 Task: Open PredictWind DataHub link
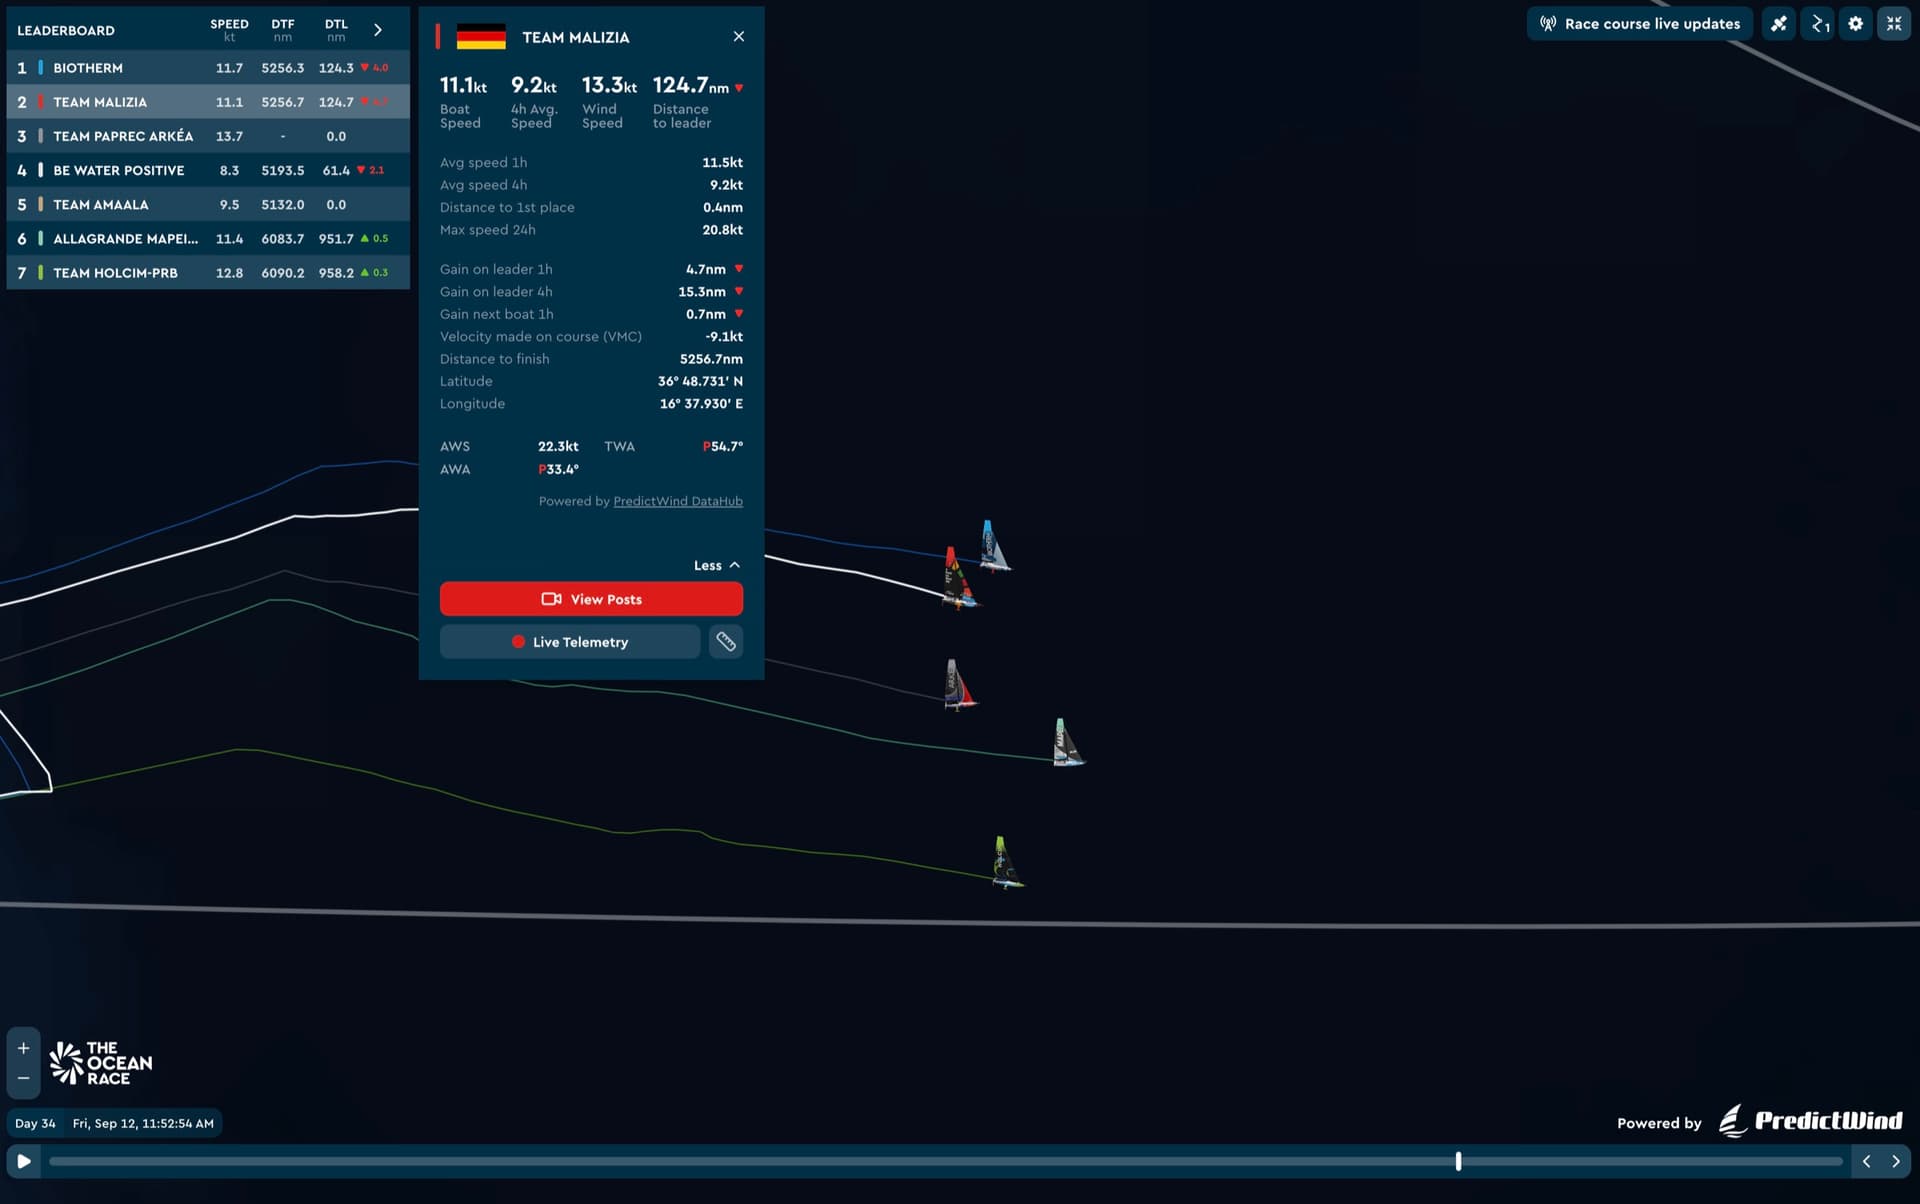click(678, 501)
